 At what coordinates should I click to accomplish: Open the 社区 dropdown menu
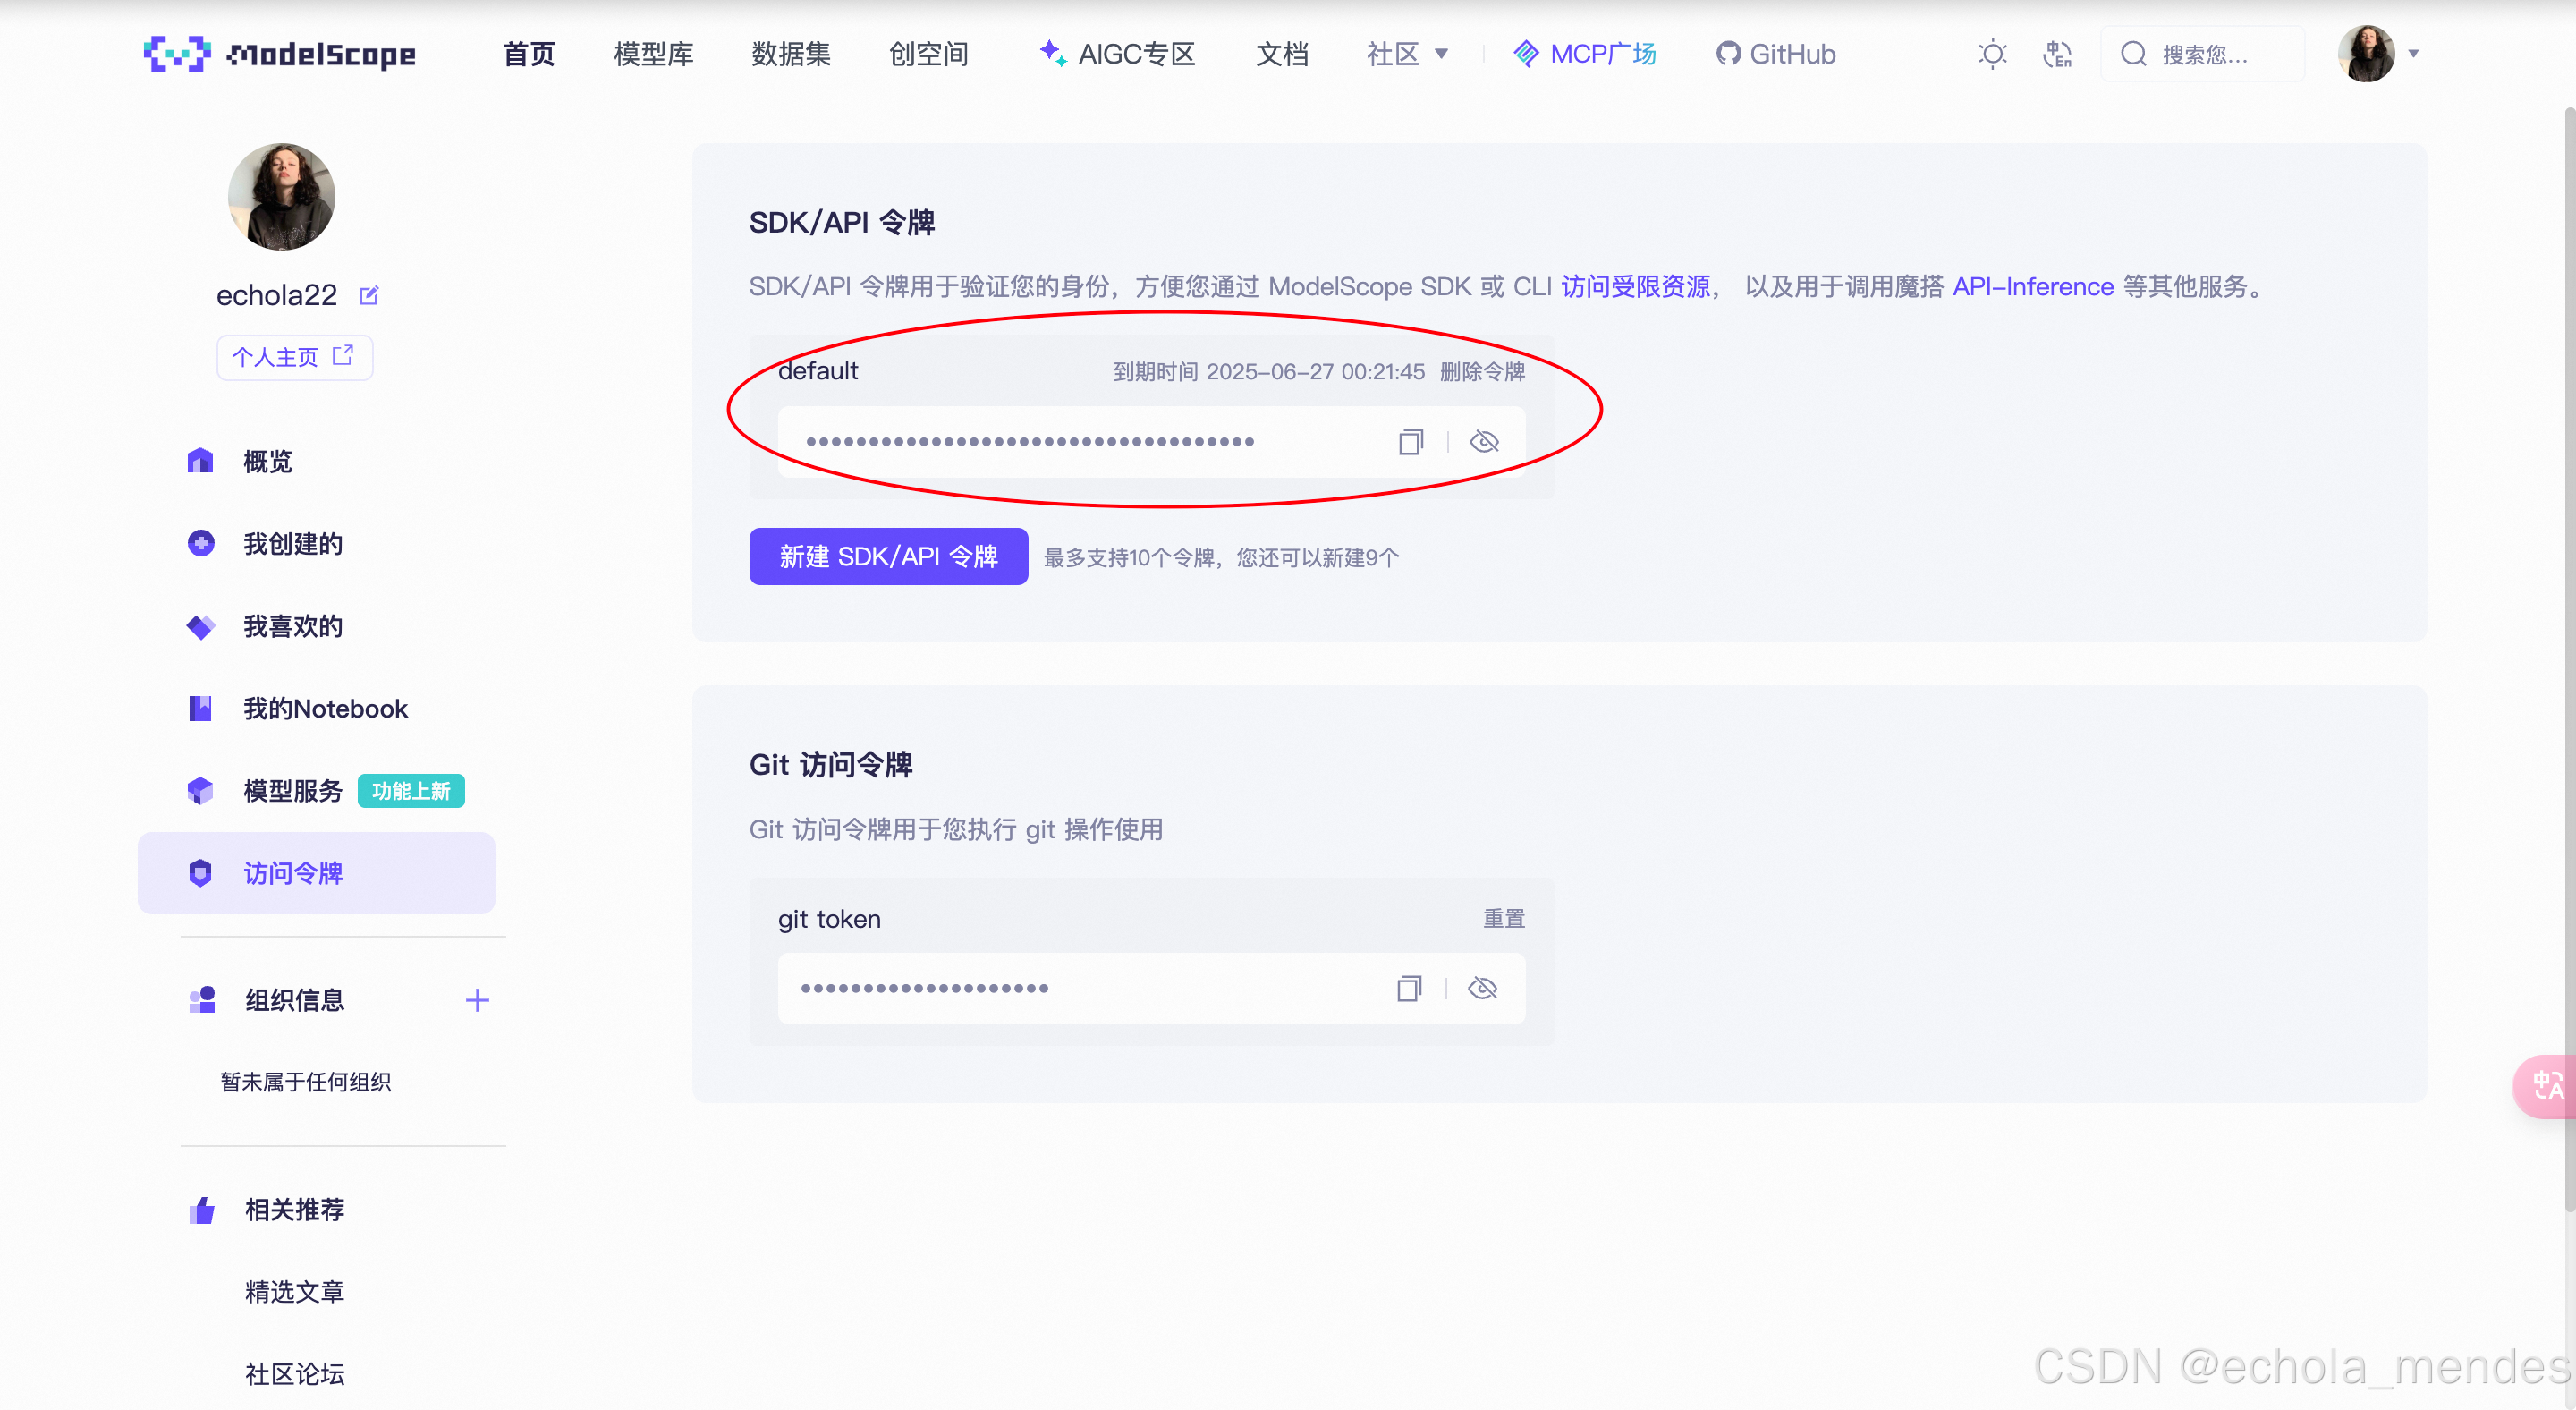click(x=1408, y=54)
